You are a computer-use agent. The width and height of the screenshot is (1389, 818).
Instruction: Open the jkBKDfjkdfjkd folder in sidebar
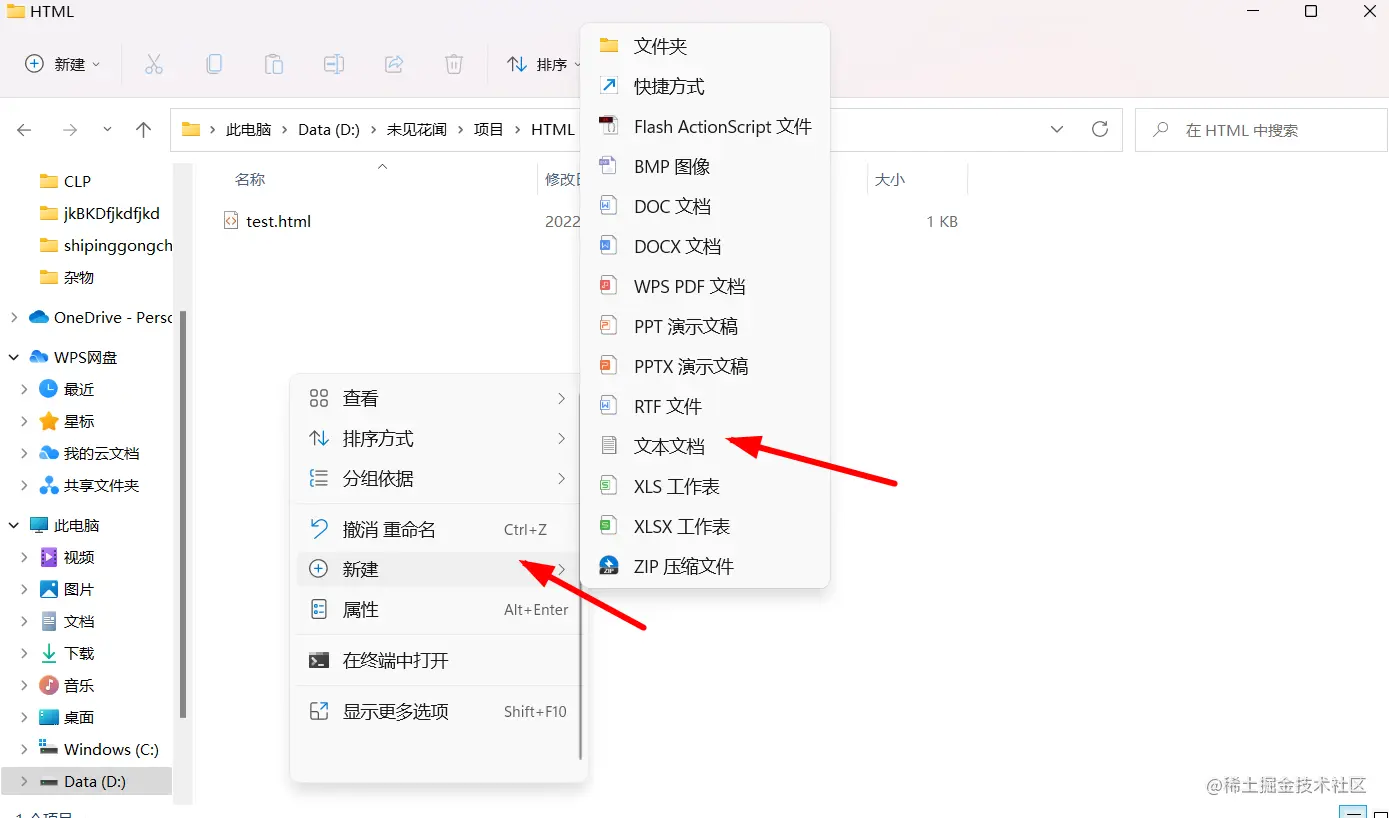(x=100, y=213)
